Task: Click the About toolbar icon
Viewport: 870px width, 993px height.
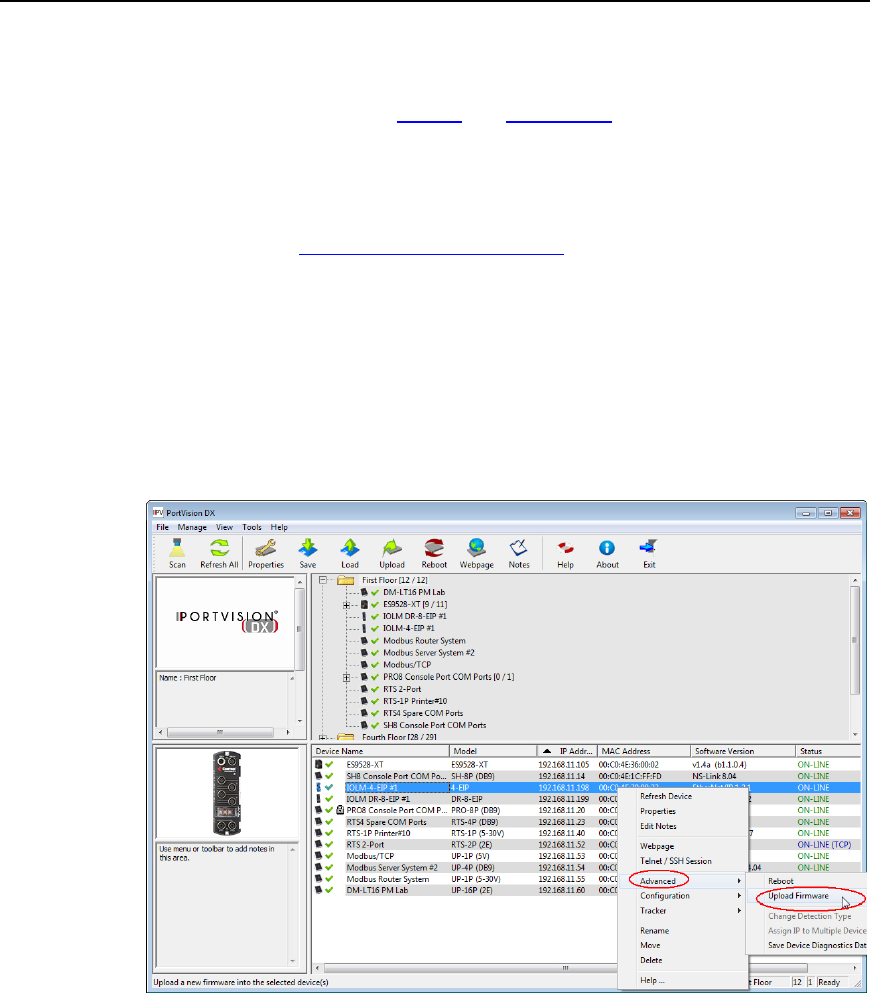Action: click(607, 553)
